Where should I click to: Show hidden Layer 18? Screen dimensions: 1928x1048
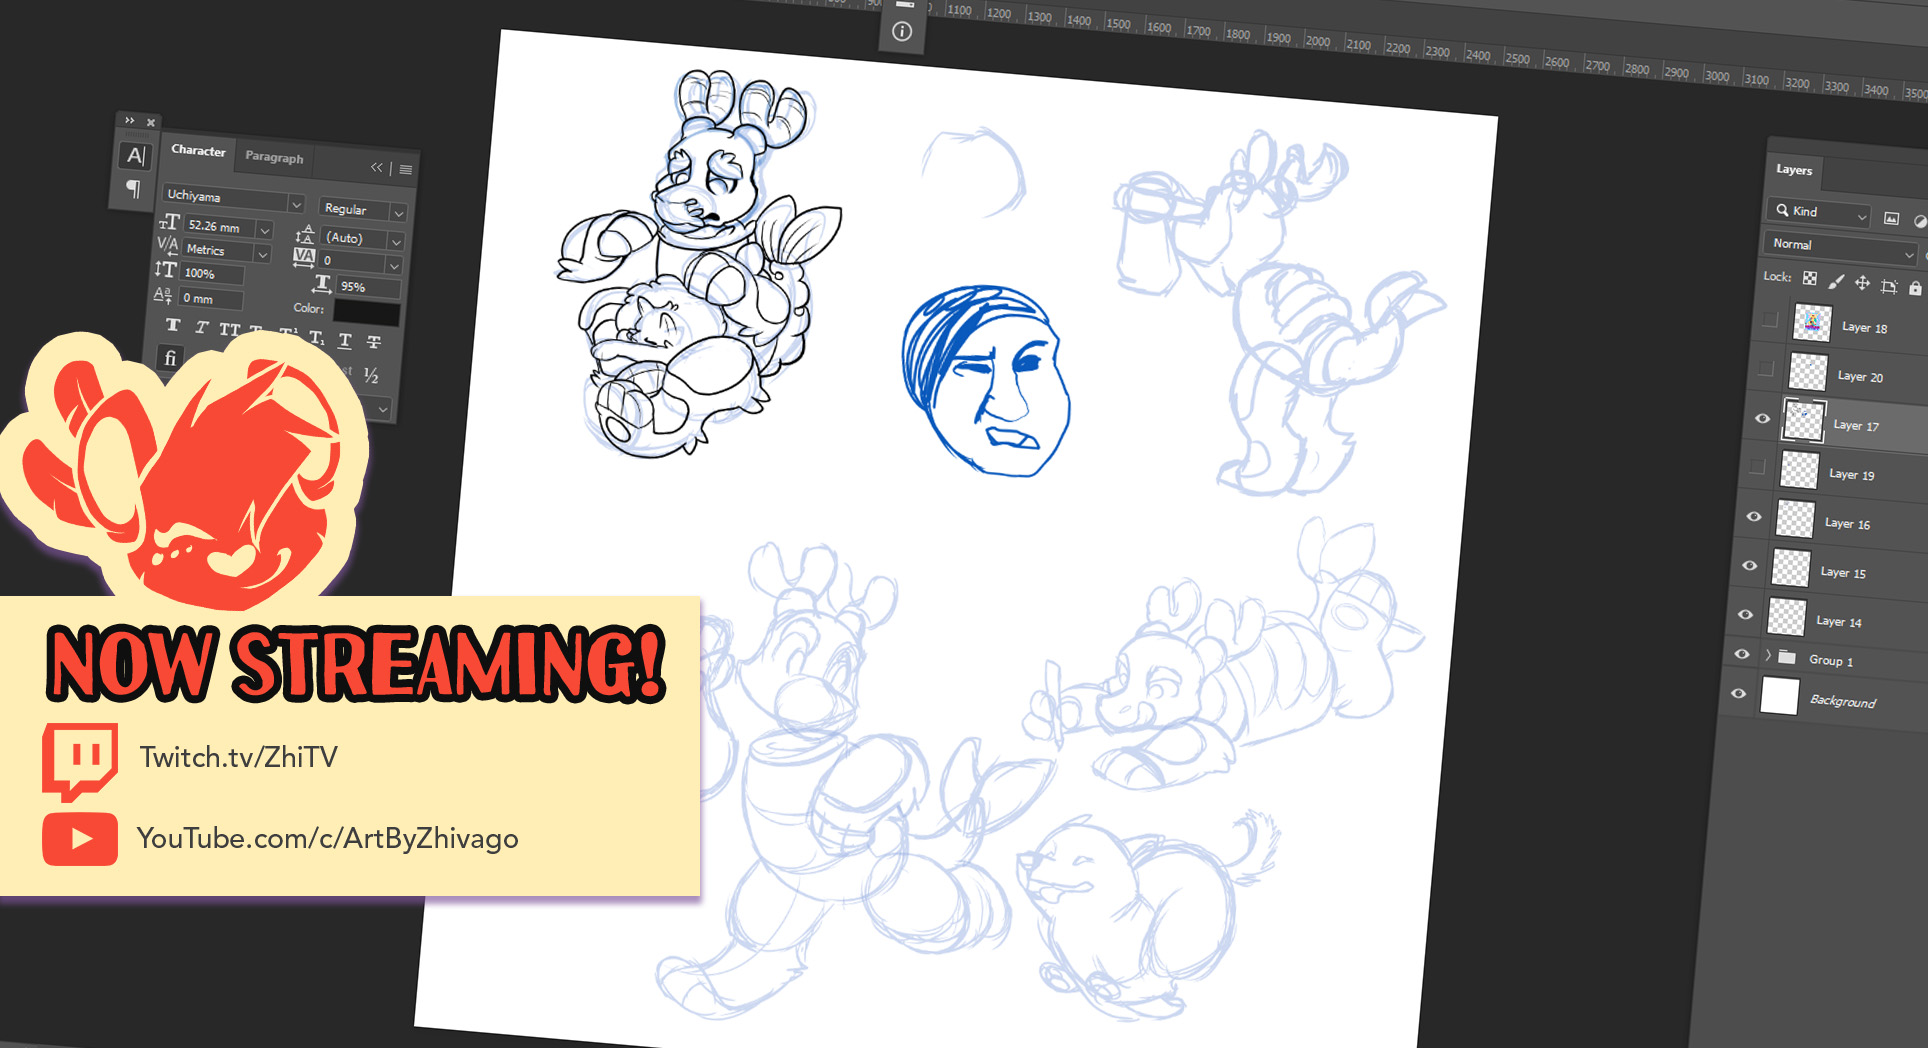coord(1770,320)
